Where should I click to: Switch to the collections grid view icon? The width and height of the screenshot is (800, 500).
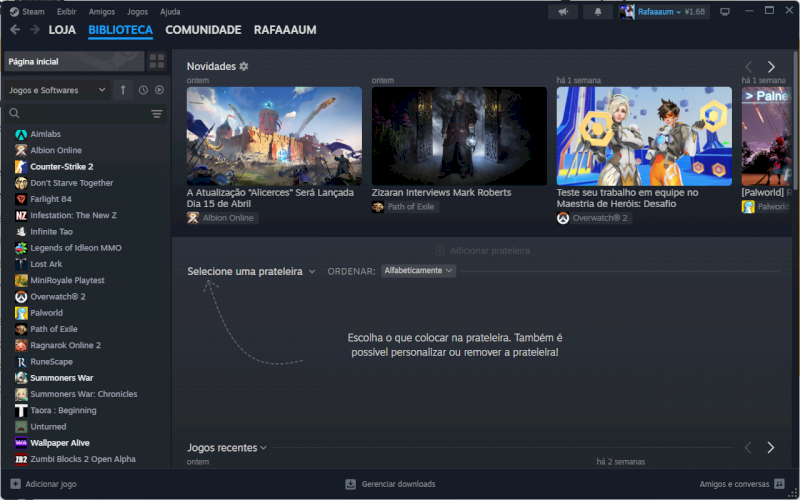tap(157, 61)
